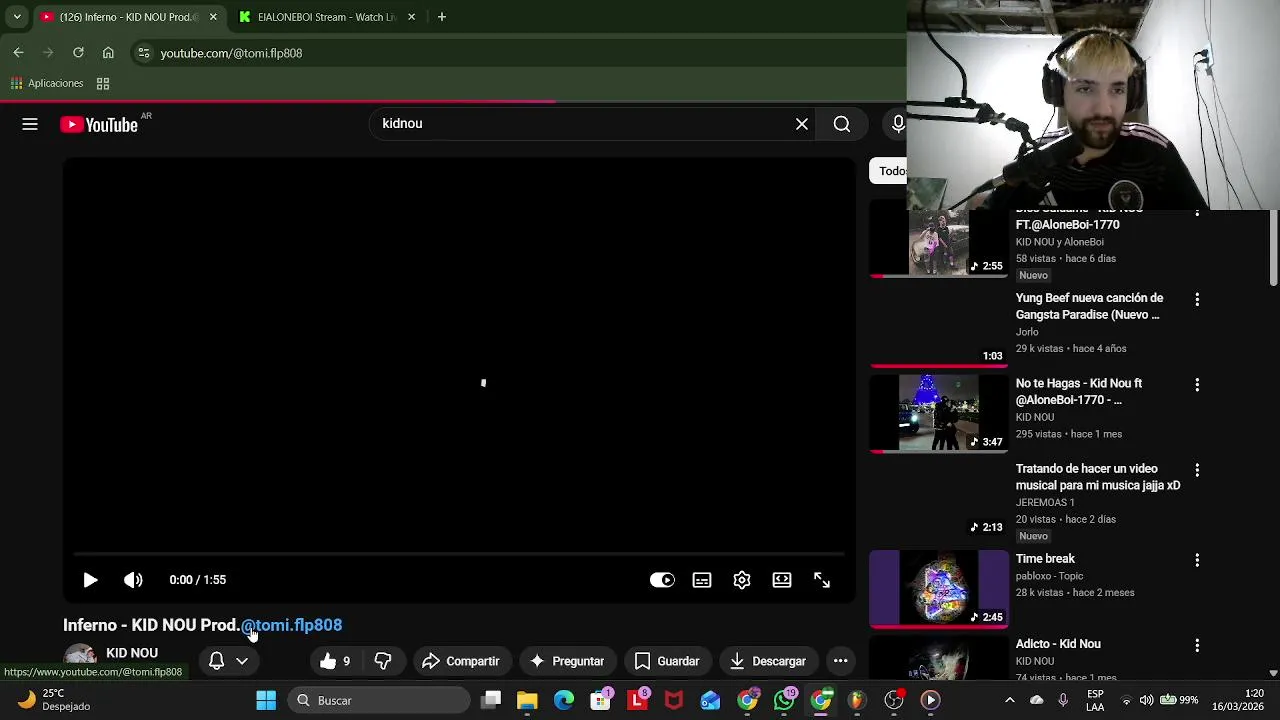This screenshot has width=1280, height=720.
Task: Click the taskbar Buscar search box
Action: 379,700
